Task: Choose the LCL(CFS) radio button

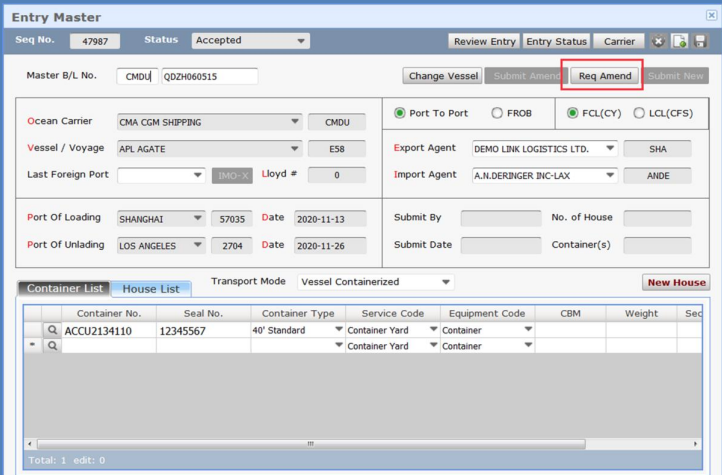Action: tap(639, 113)
